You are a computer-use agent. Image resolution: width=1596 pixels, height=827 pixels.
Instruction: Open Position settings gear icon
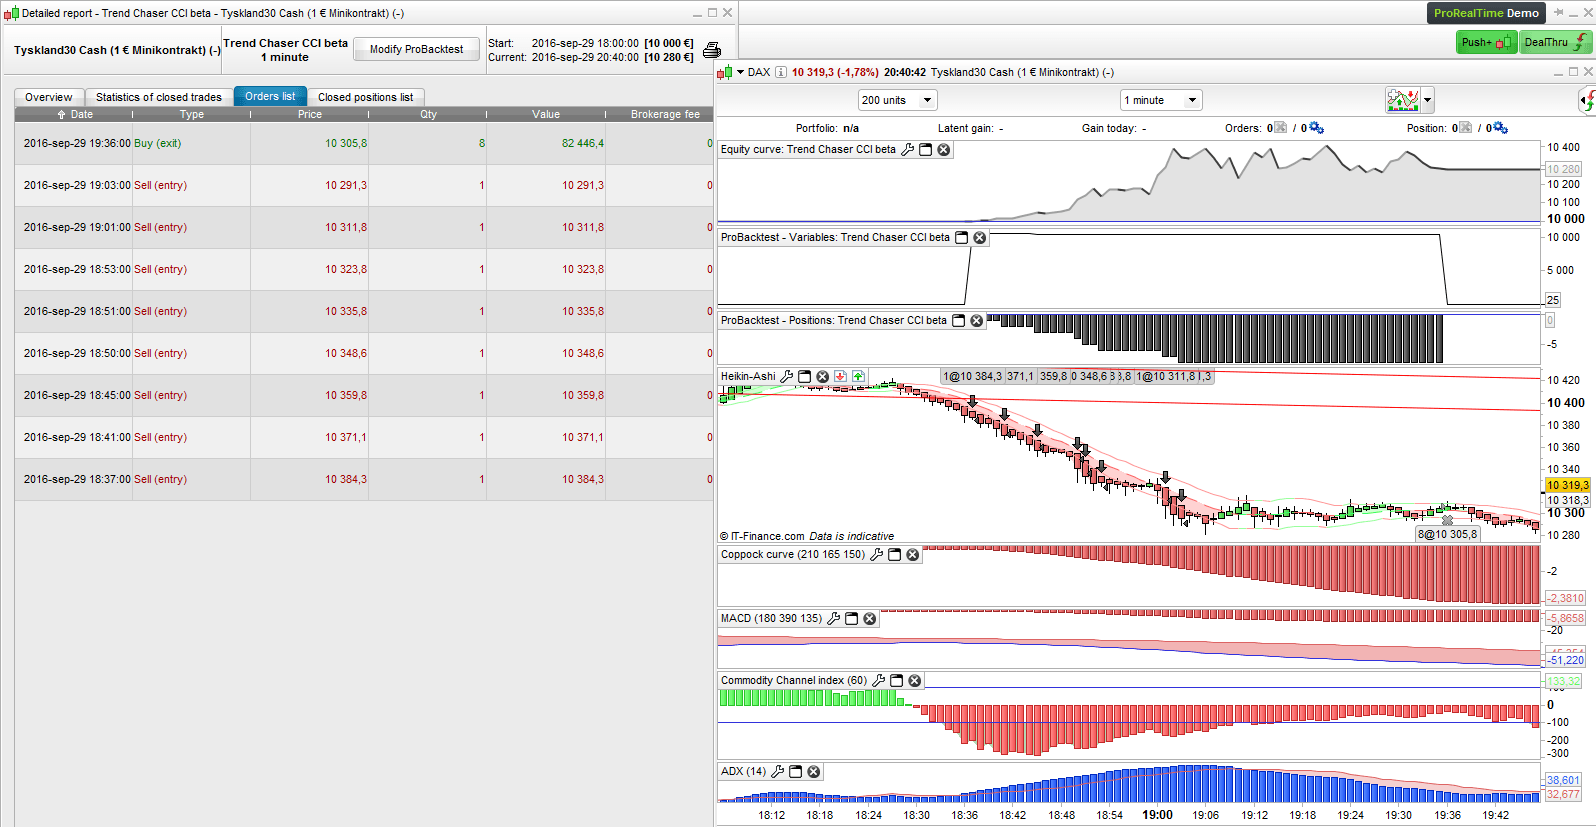1500,128
